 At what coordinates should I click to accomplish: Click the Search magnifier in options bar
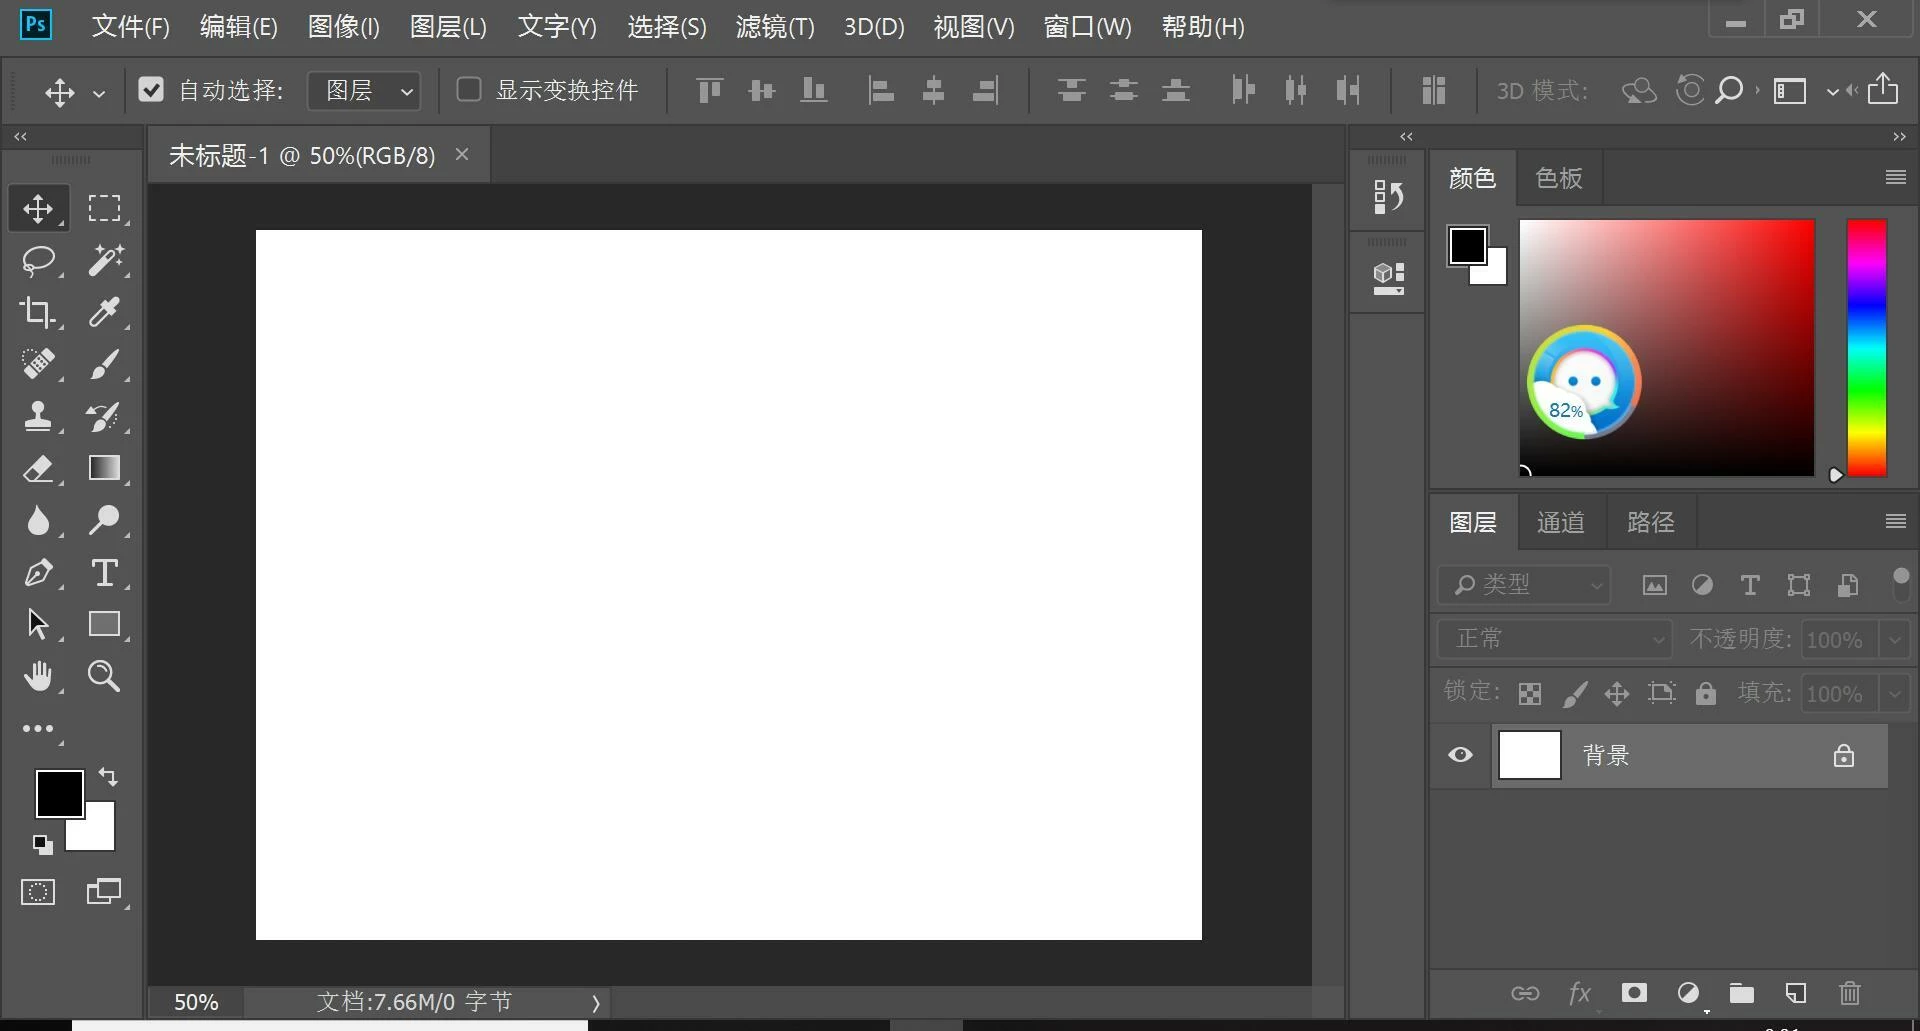pyautogui.click(x=1729, y=90)
